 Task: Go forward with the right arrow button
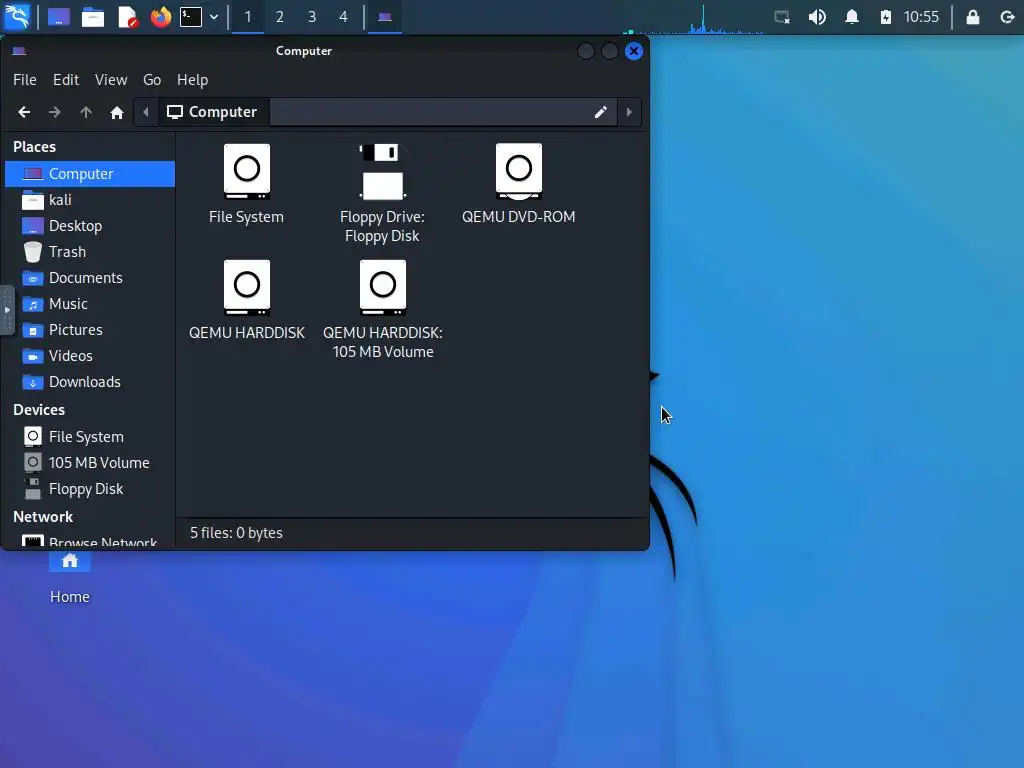55,112
